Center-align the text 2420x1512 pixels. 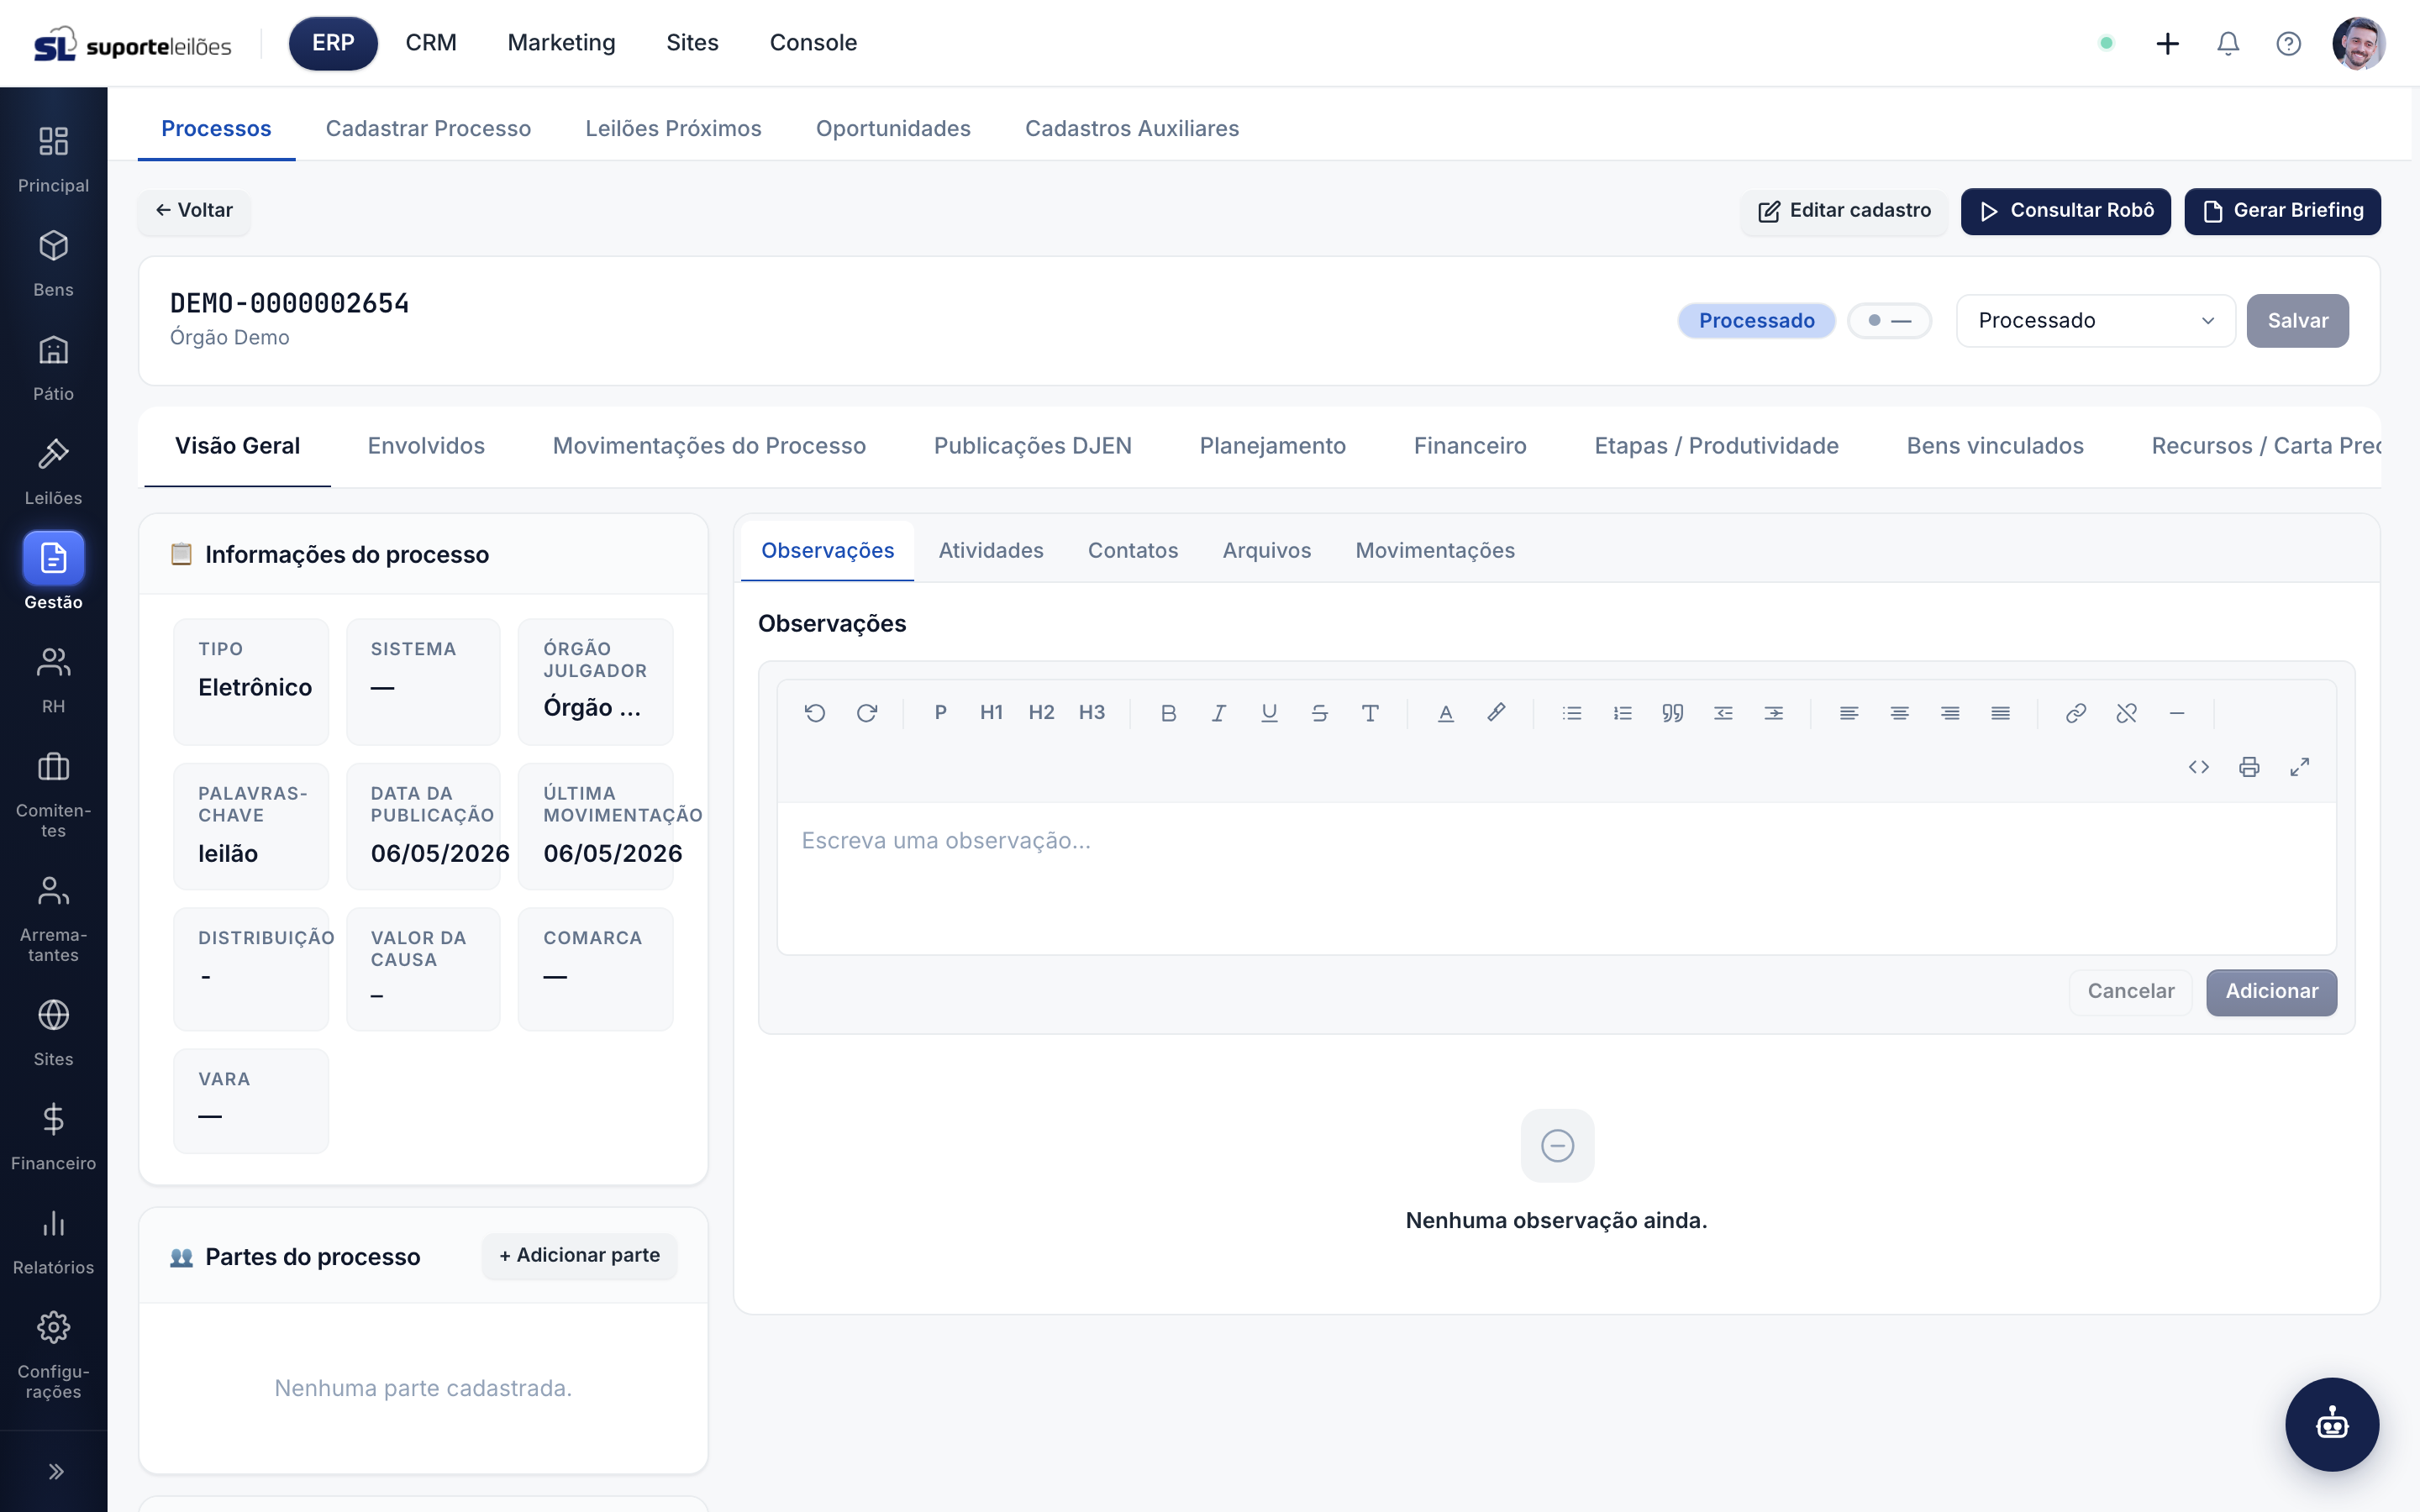click(x=1899, y=713)
